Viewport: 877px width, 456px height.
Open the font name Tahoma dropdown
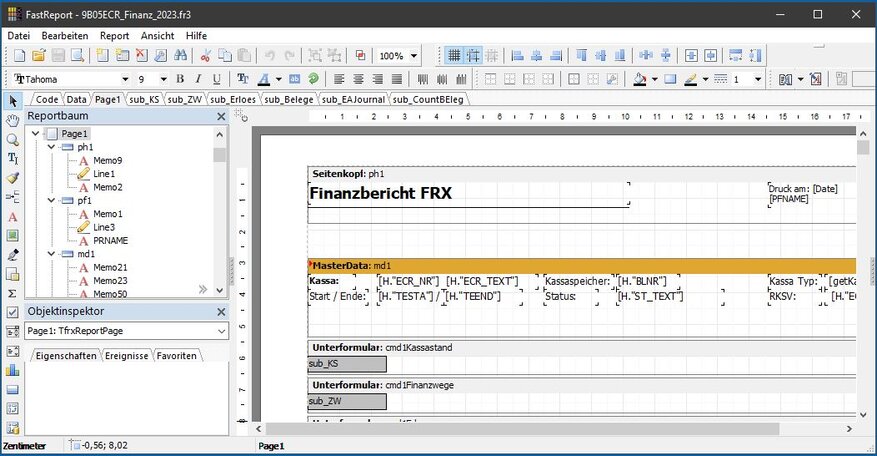click(x=125, y=79)
